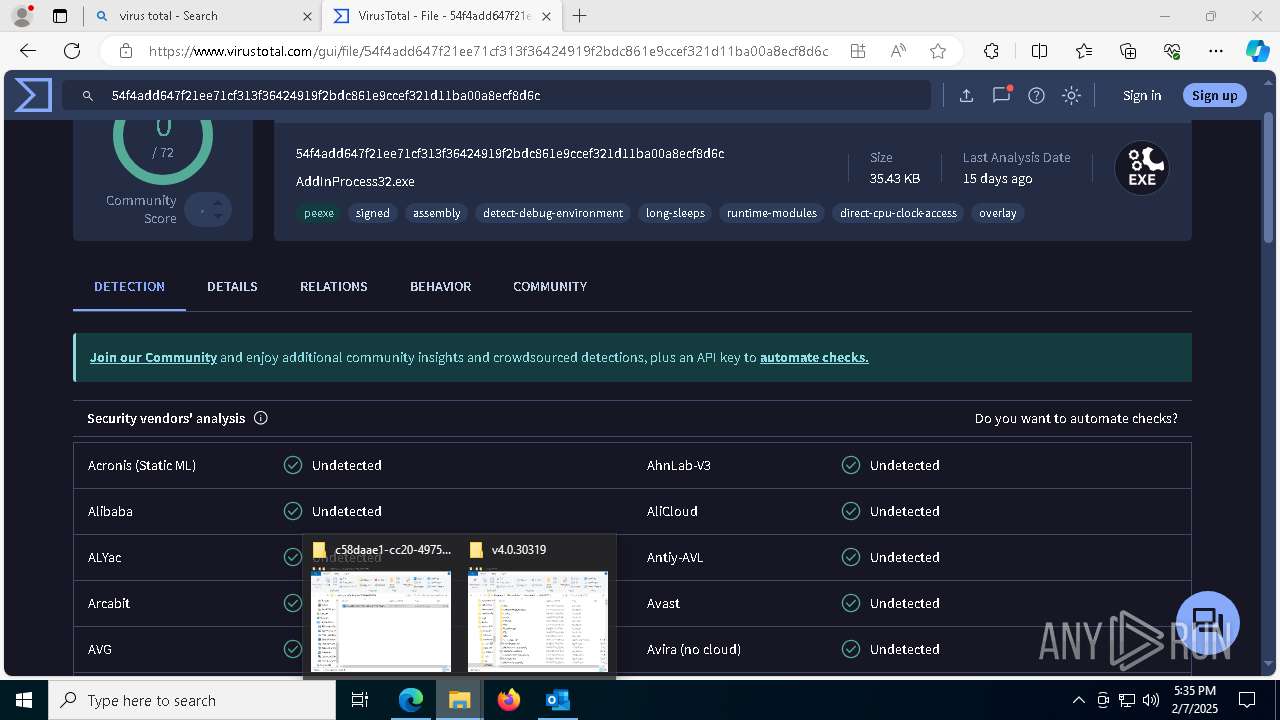The height and width of the screenshot is (720, 1280).
Task: Refresh the page with reload icon
Action: pos(72,51)
